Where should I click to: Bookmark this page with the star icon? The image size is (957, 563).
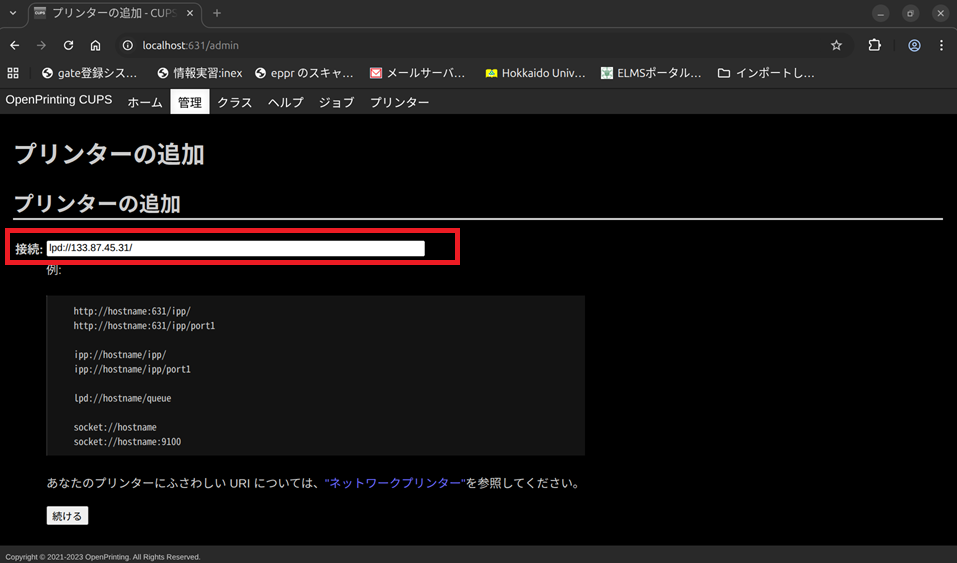tap(836, 45)
